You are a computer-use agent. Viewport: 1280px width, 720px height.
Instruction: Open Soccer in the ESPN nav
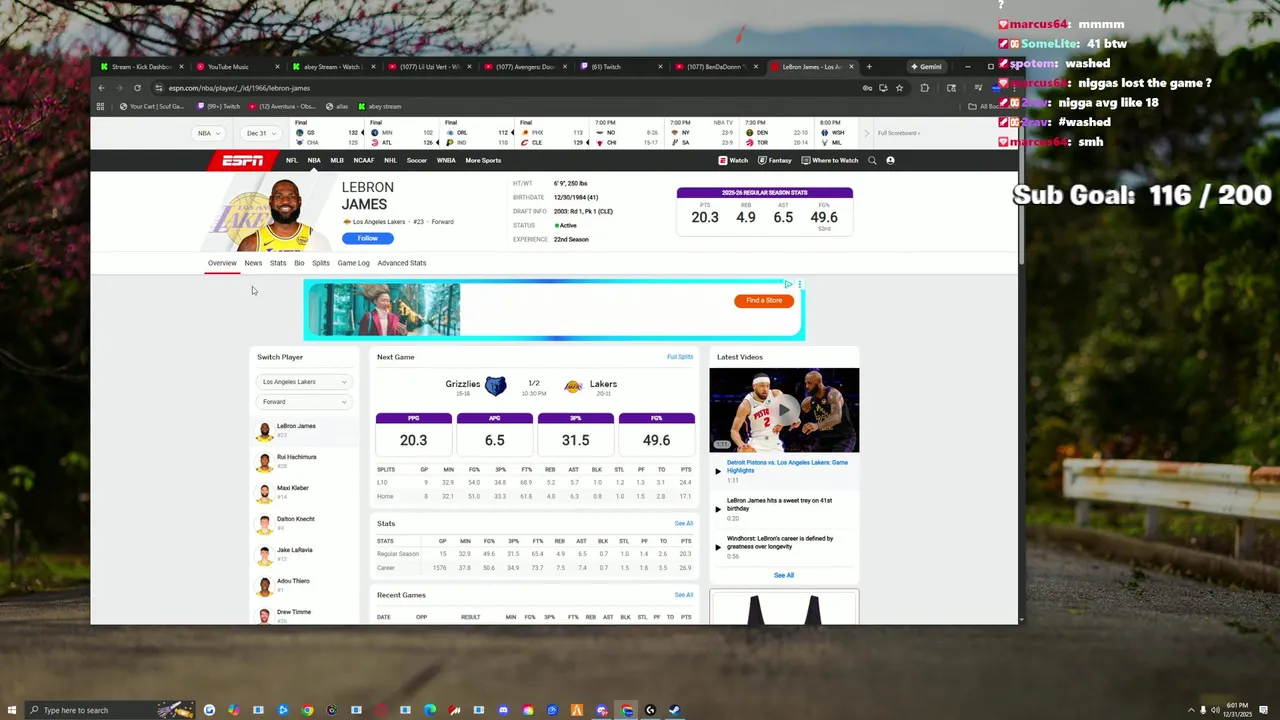click(417, 160)
